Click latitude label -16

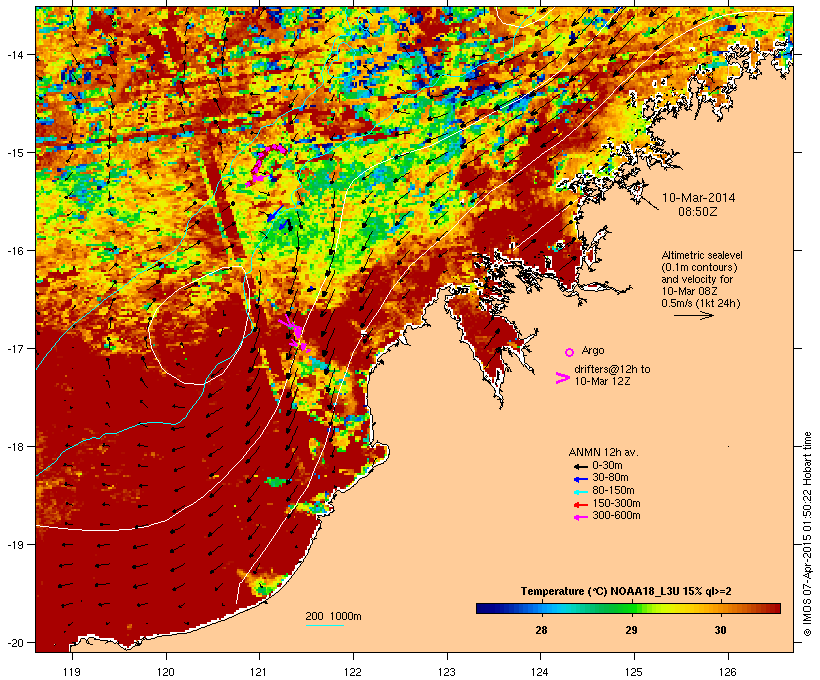tap(14, 251)
